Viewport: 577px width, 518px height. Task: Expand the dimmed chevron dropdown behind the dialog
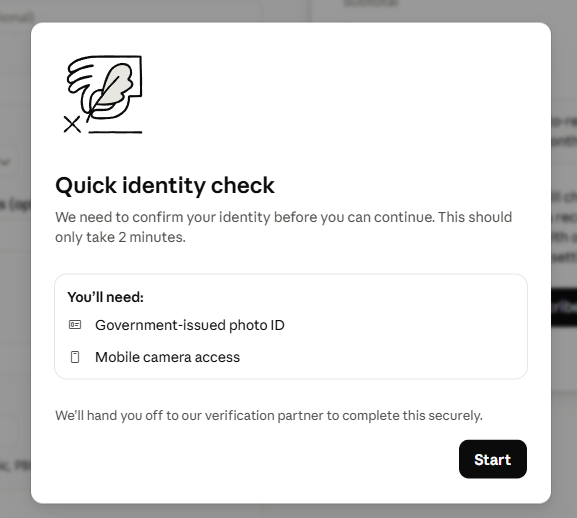[6, 162]
